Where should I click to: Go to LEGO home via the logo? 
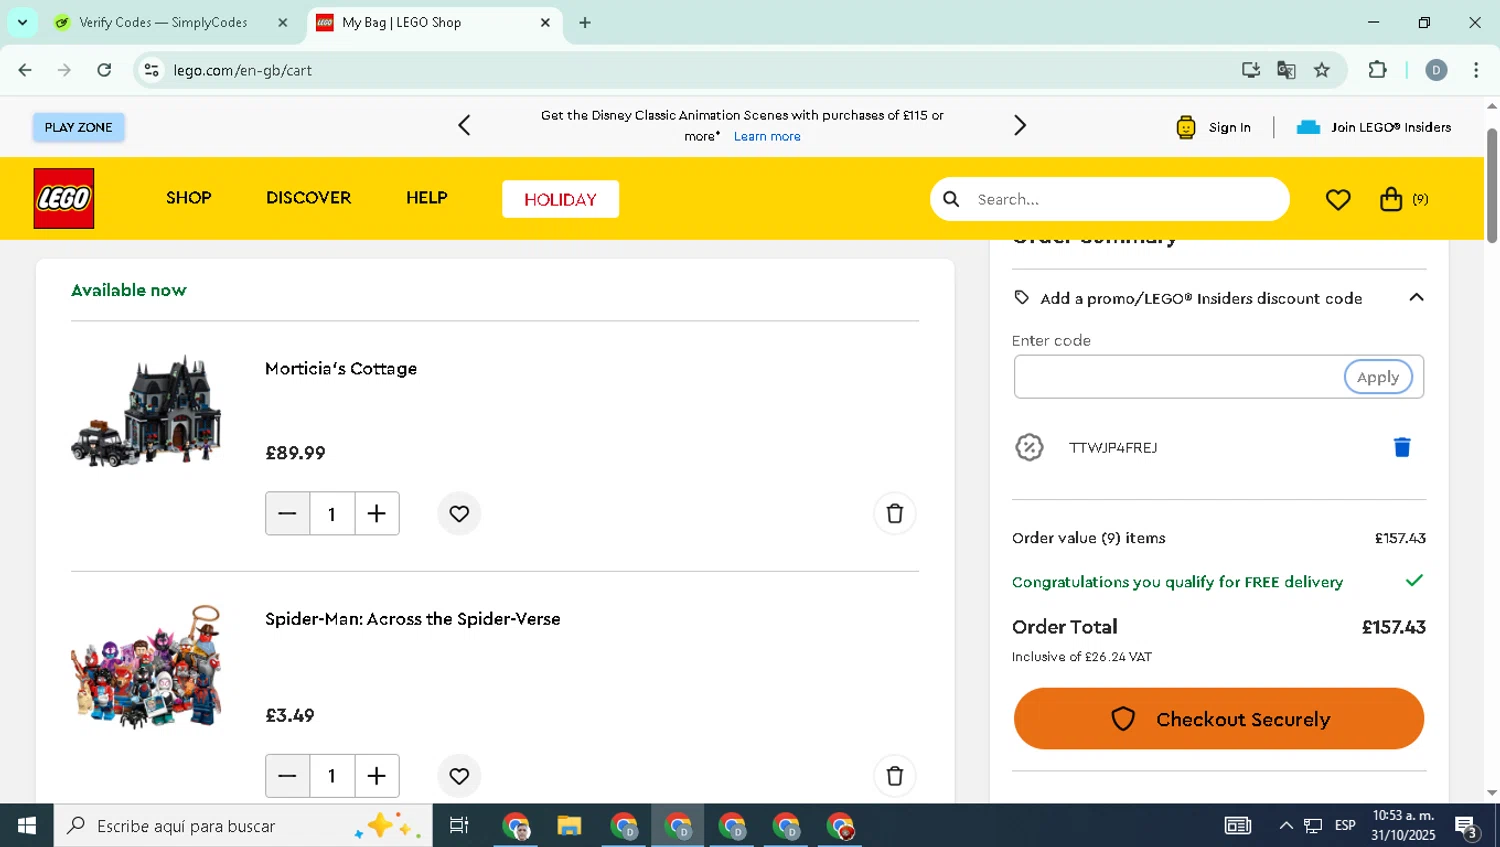point(64,199)
